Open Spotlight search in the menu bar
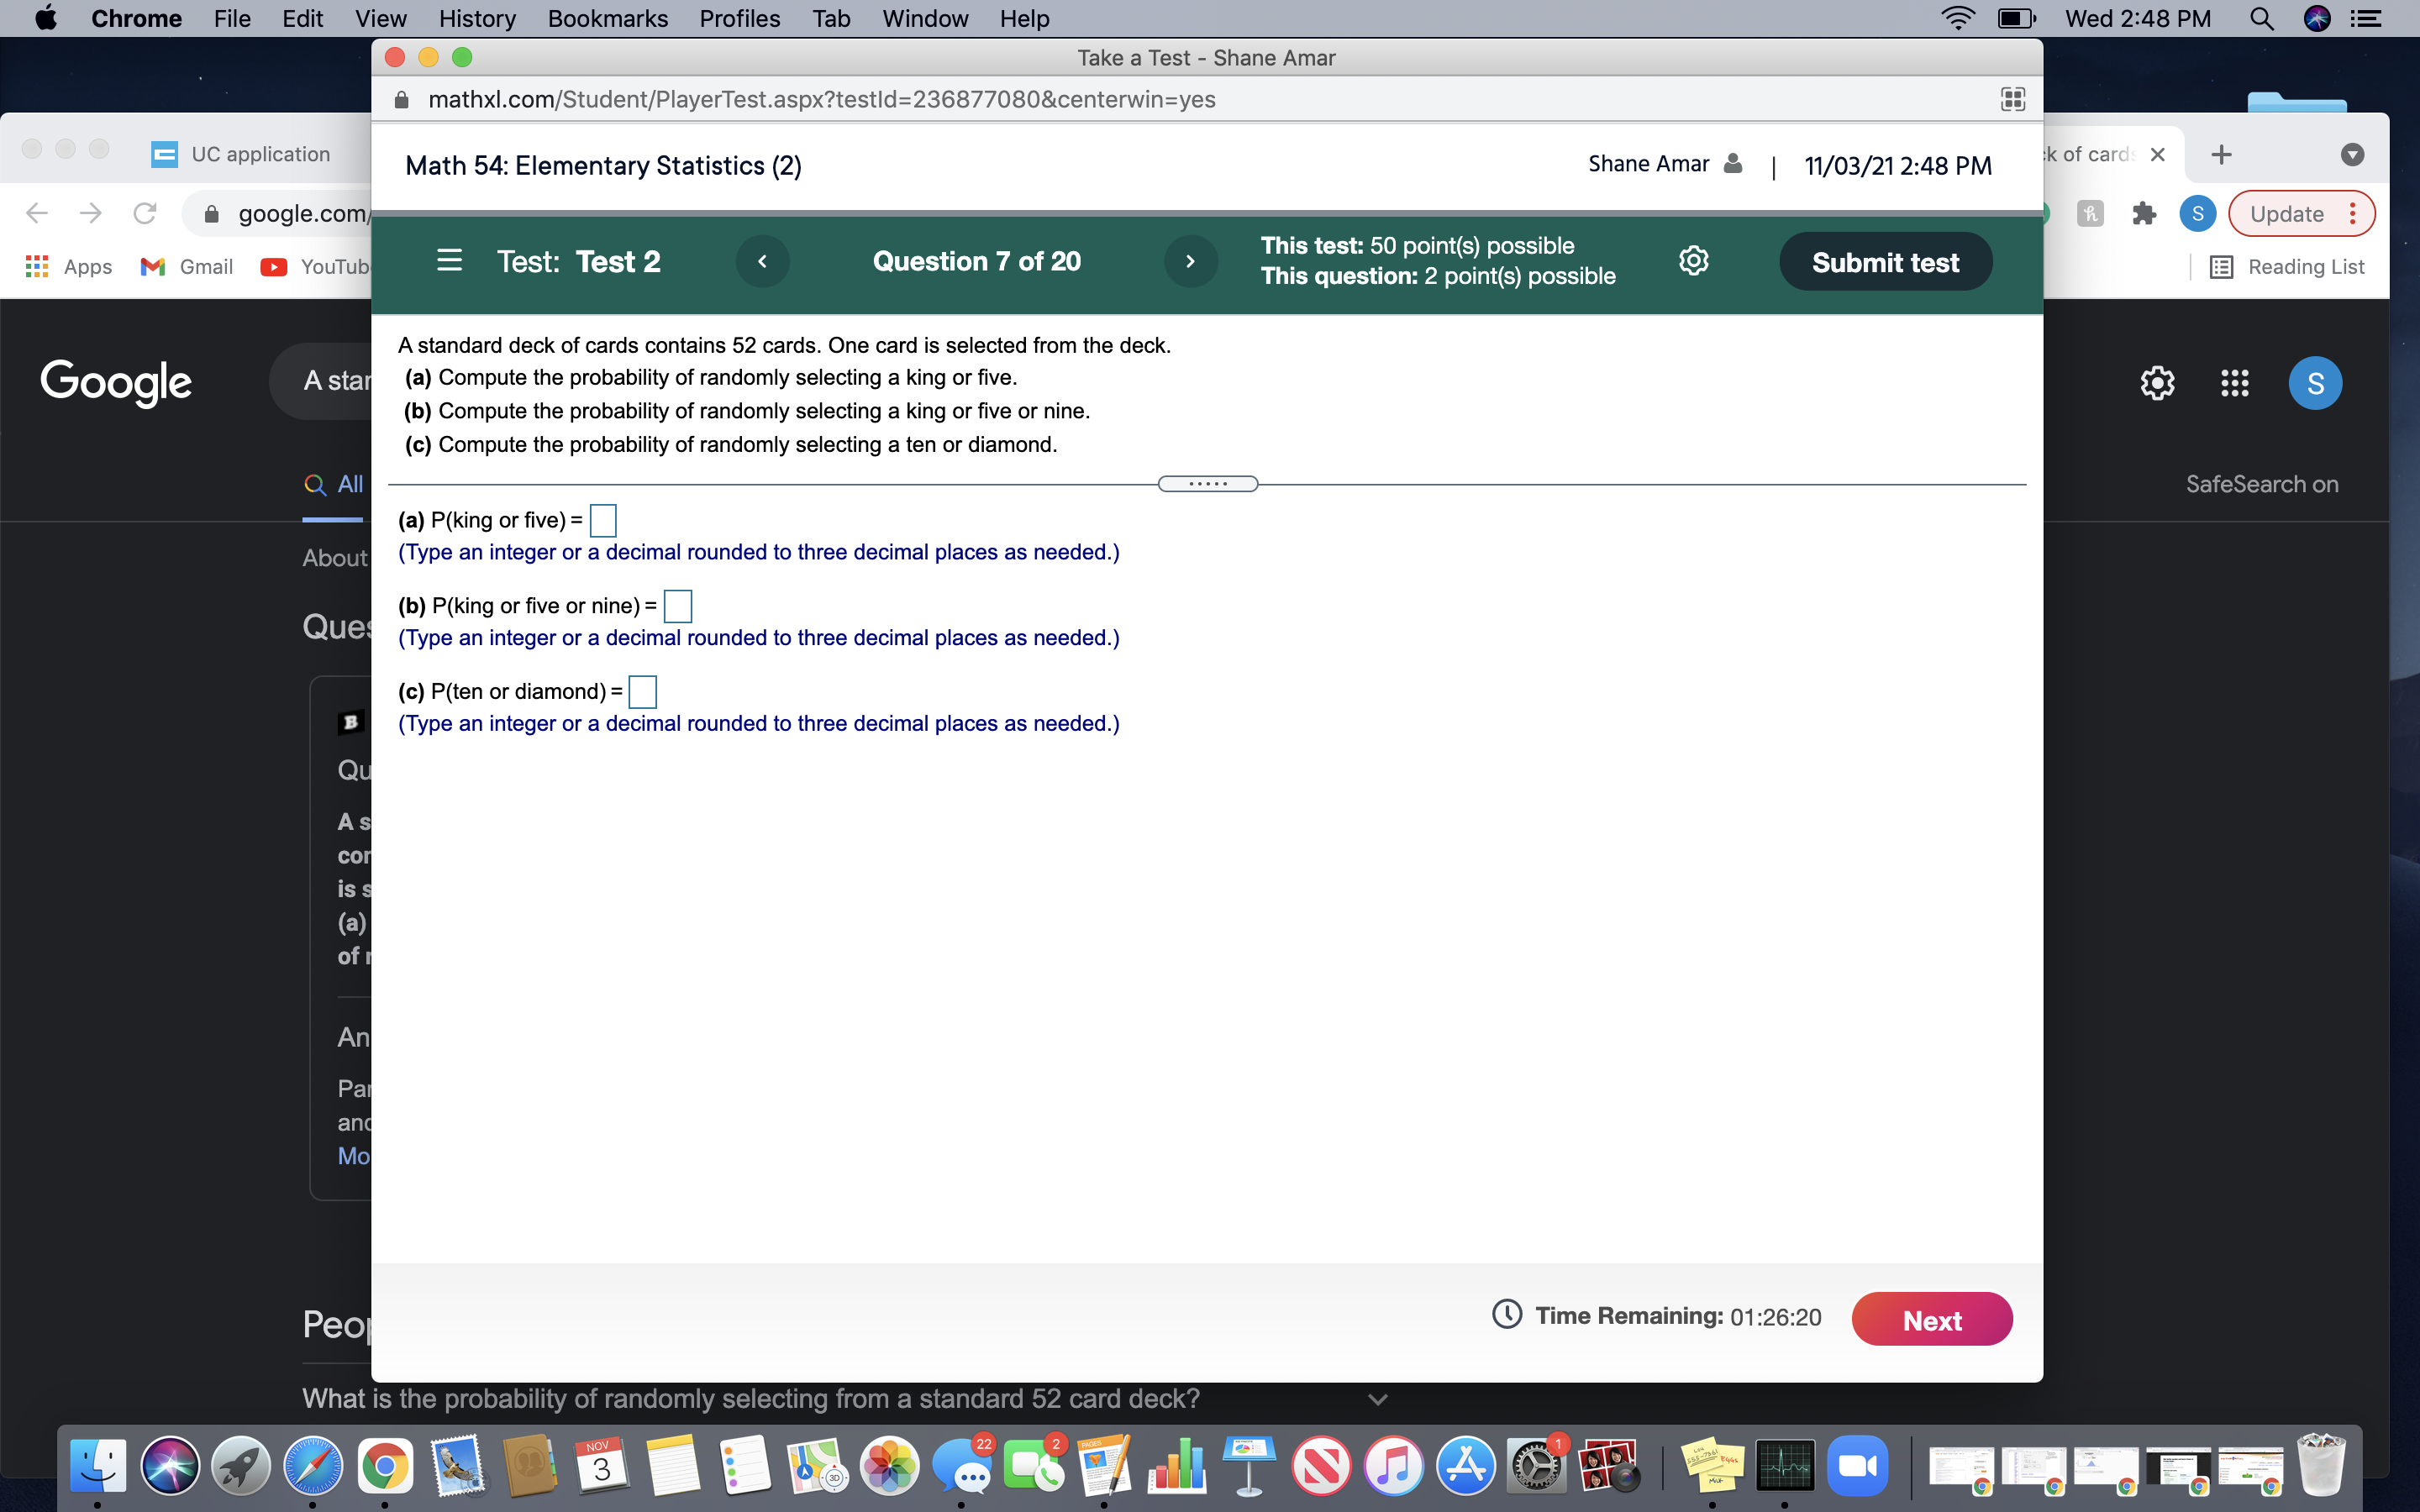 tap(2263, 18)
